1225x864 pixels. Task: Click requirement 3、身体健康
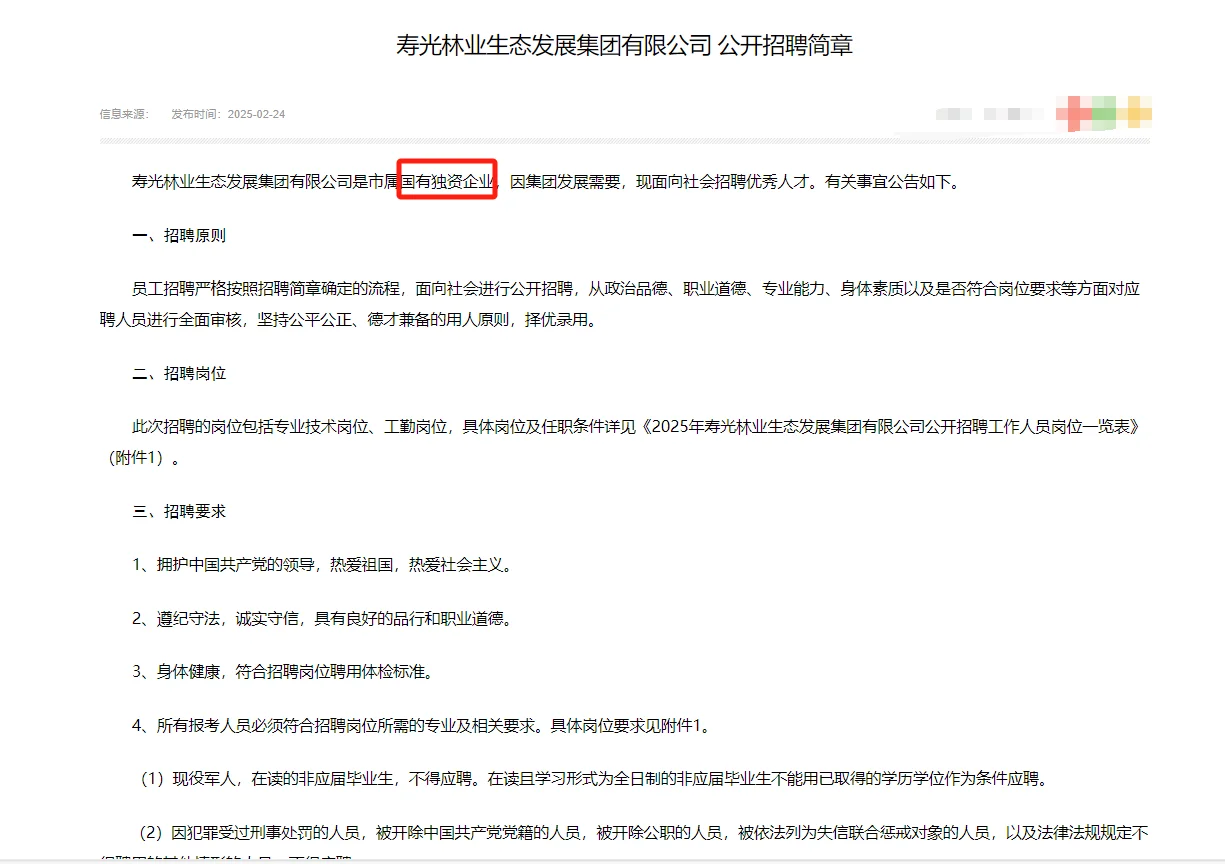tap(283, 672)
